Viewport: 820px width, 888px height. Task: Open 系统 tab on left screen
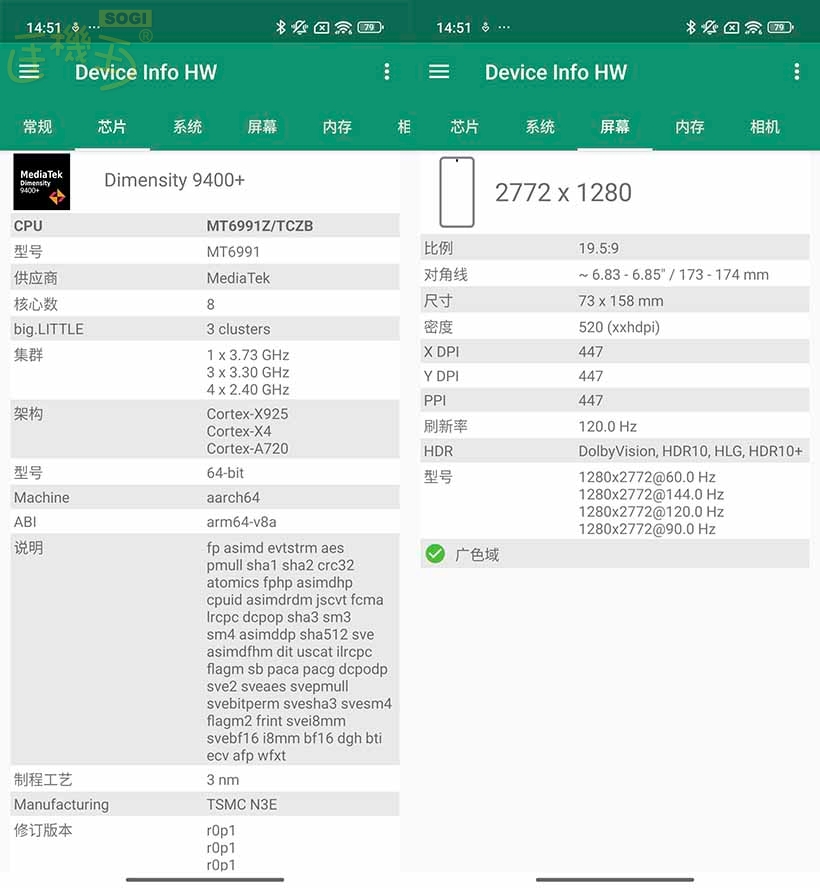coord(187,126)
